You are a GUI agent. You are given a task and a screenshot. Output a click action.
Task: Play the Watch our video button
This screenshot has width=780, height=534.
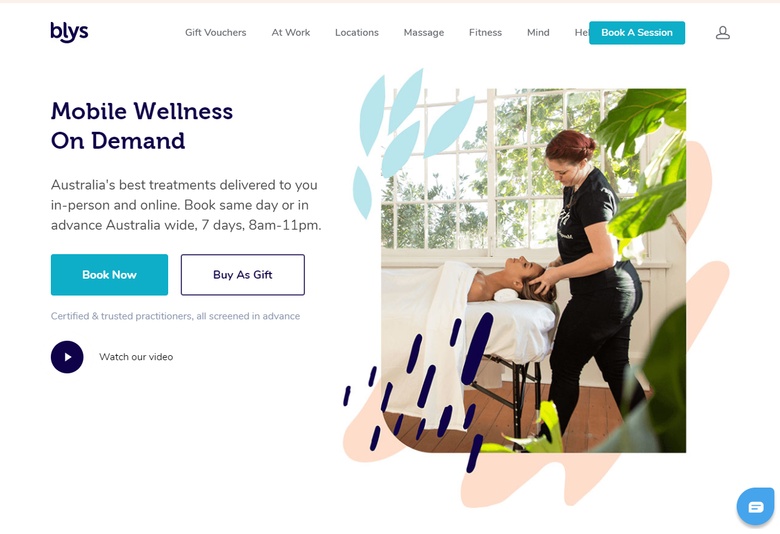point(67,357)
